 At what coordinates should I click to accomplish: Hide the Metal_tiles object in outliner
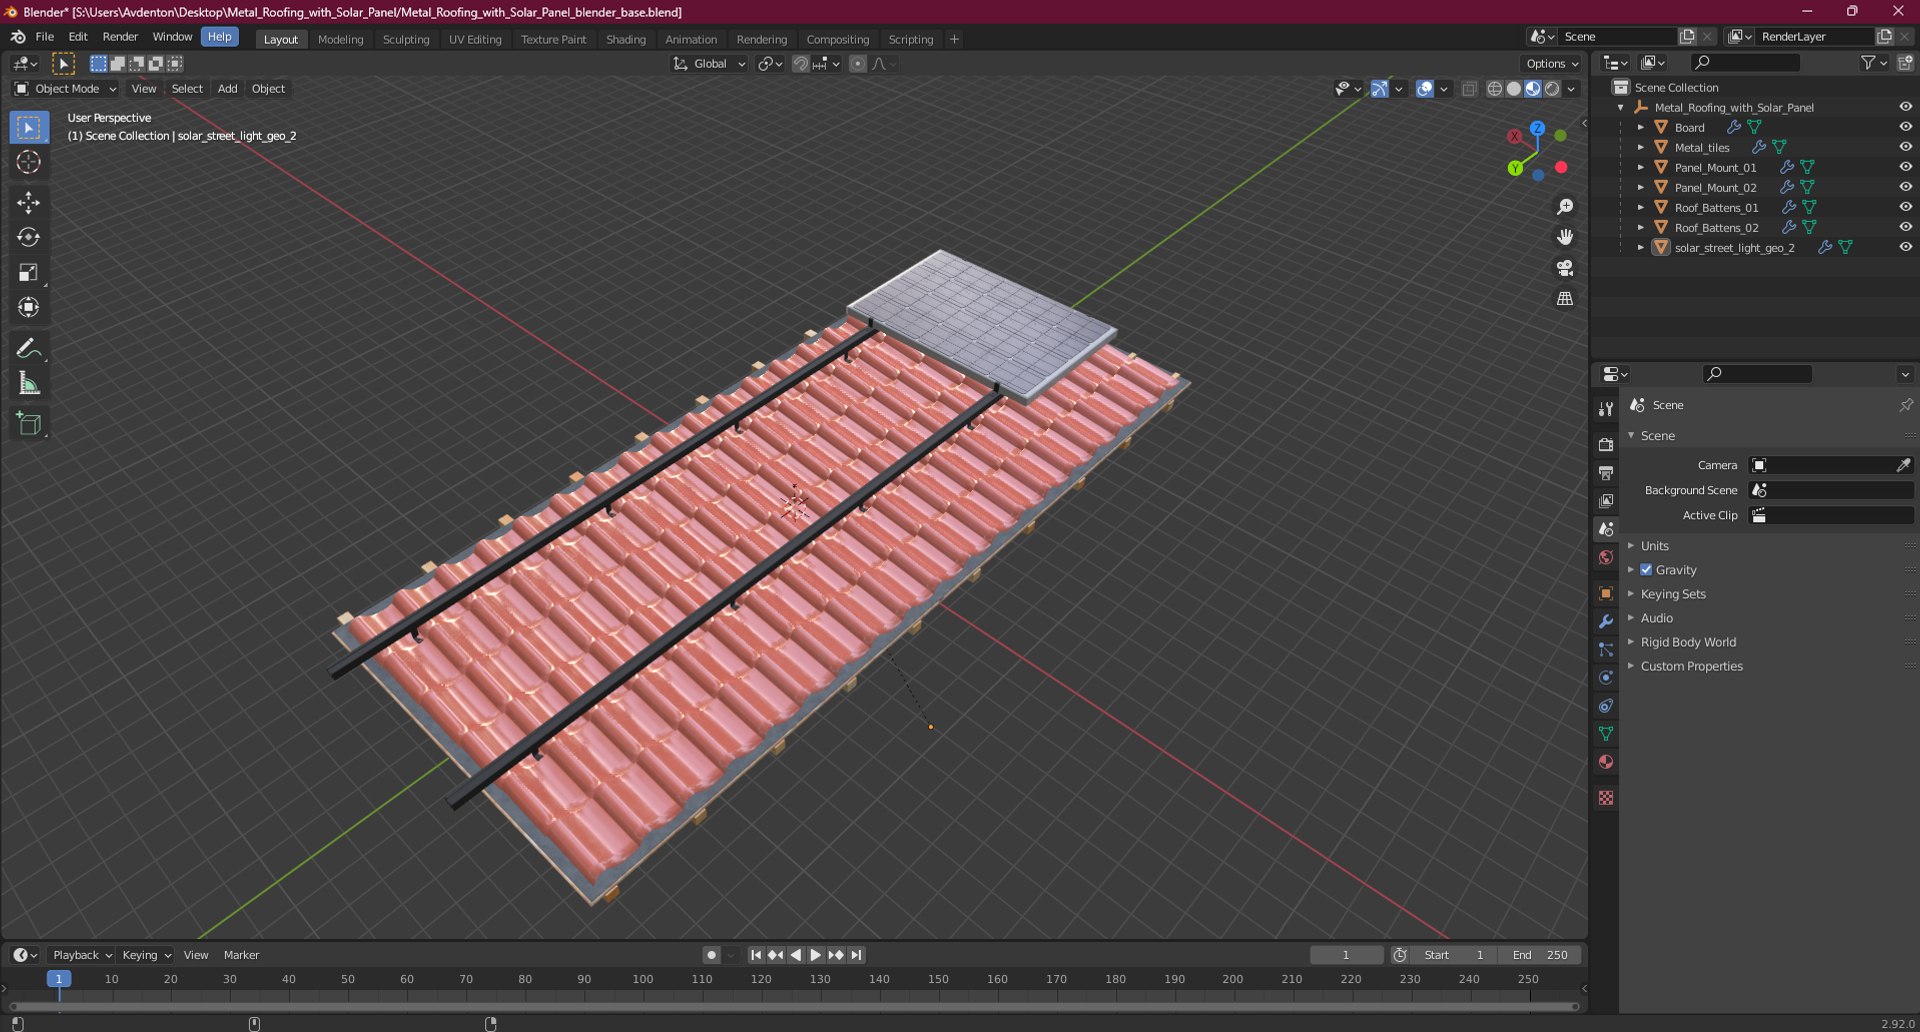pyautogui.click(x=1905, y=147)
